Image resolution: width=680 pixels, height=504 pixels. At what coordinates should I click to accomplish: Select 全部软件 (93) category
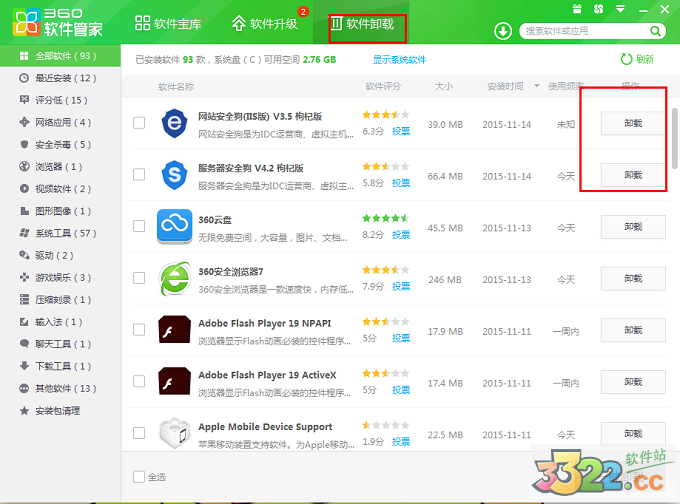tap(60, 56)
